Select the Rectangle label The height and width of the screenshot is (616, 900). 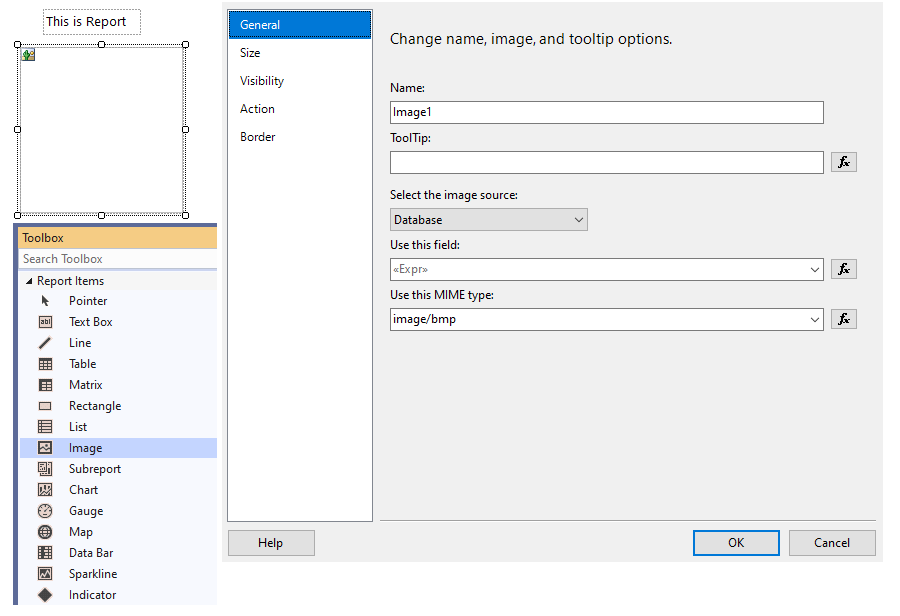click(x=95, y=406)
